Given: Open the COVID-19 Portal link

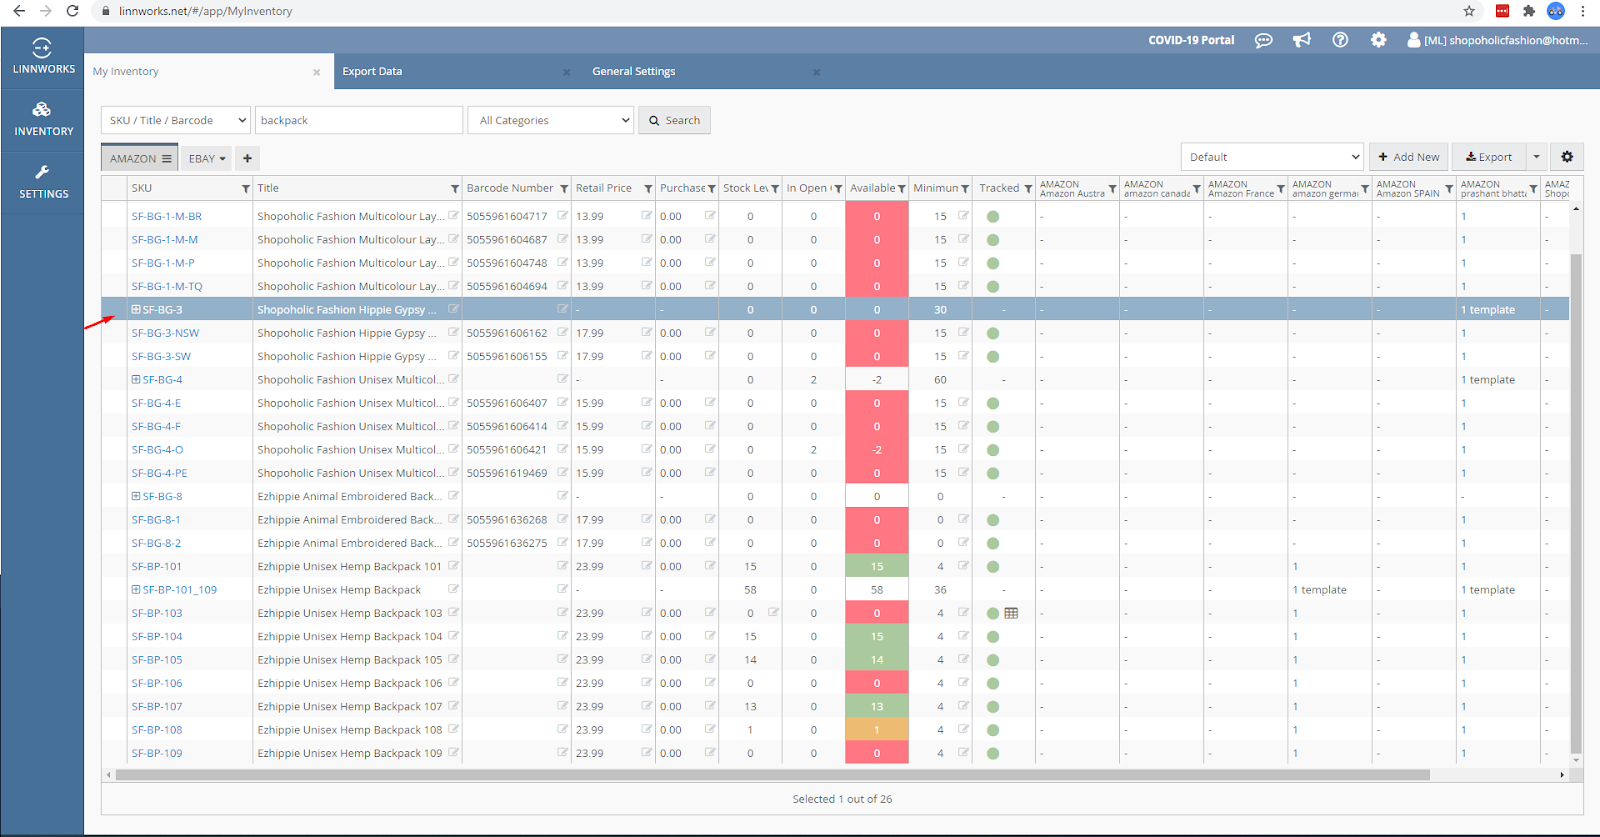Looking at the screenshot, I should [x=1191, y=40].
